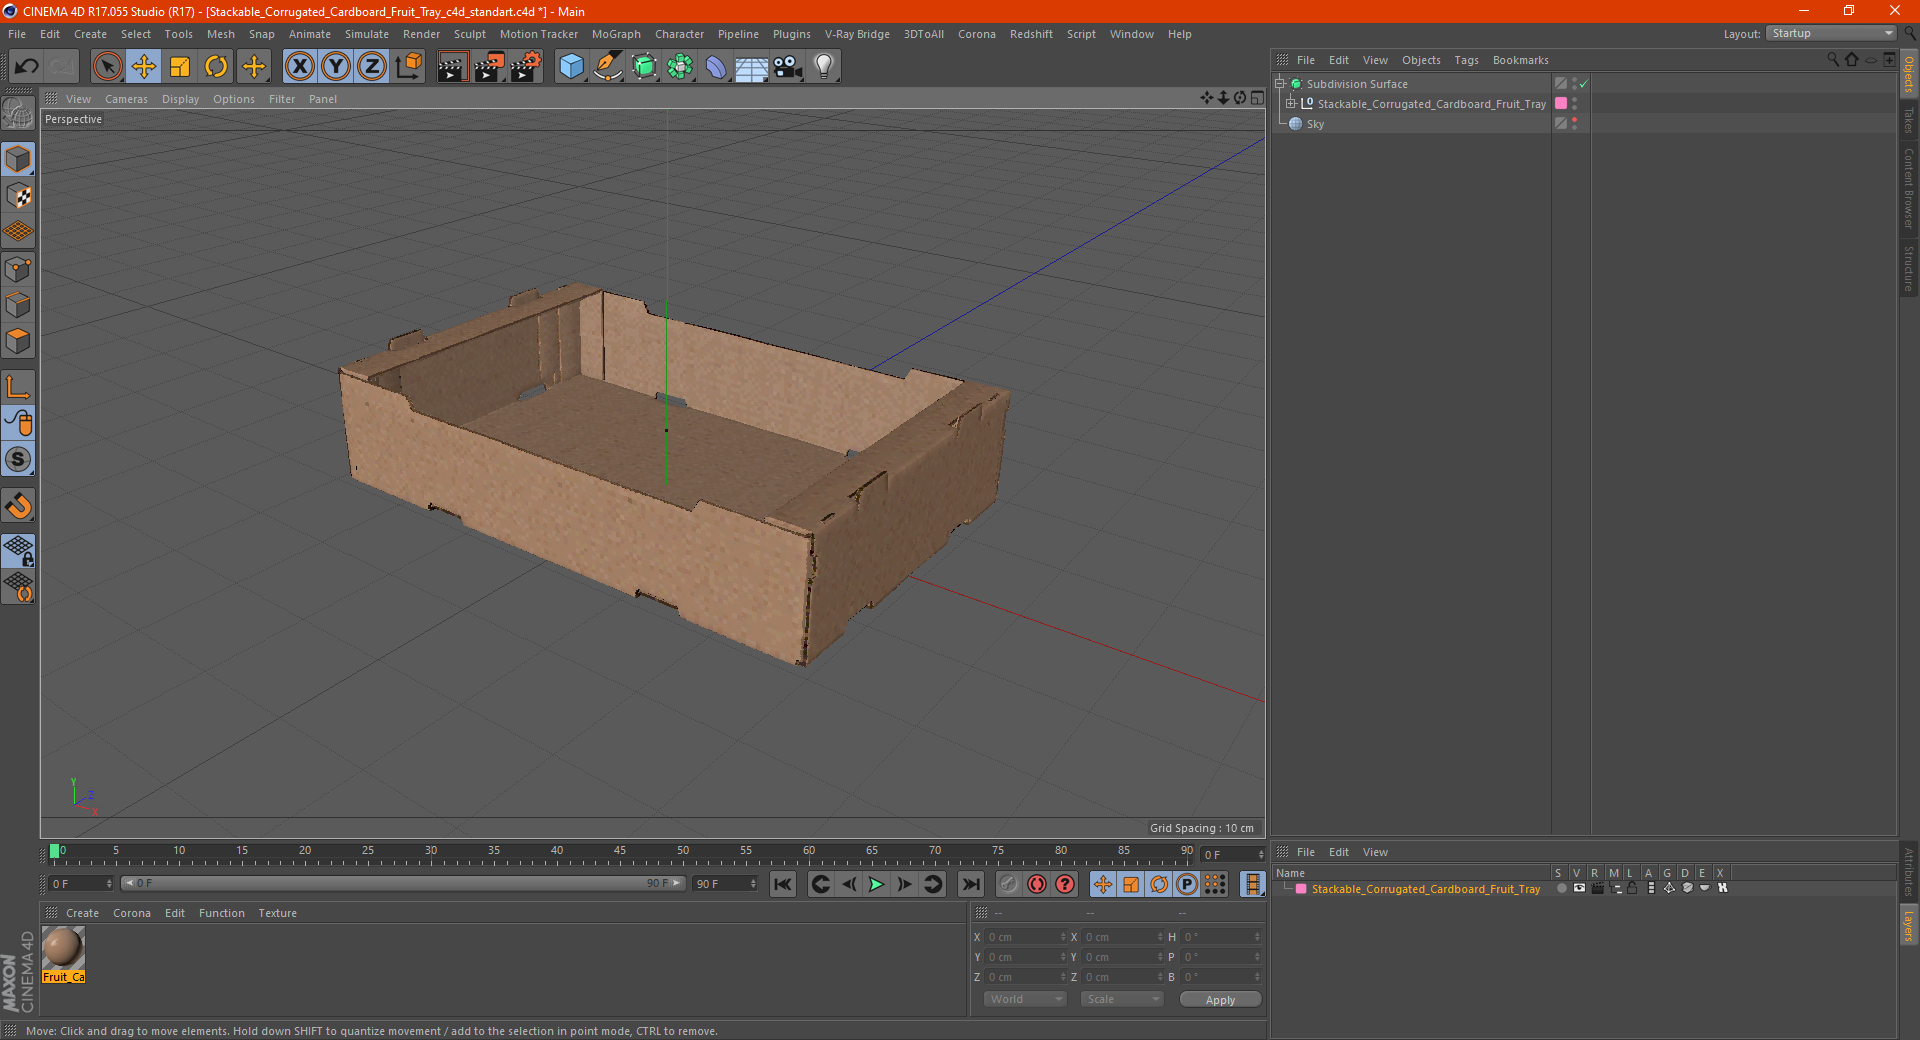Image resolution: width=1920 pixels, height=1040 pixels.
Task: Click the Undo arrow icon
Action: (x=27, y=67)
